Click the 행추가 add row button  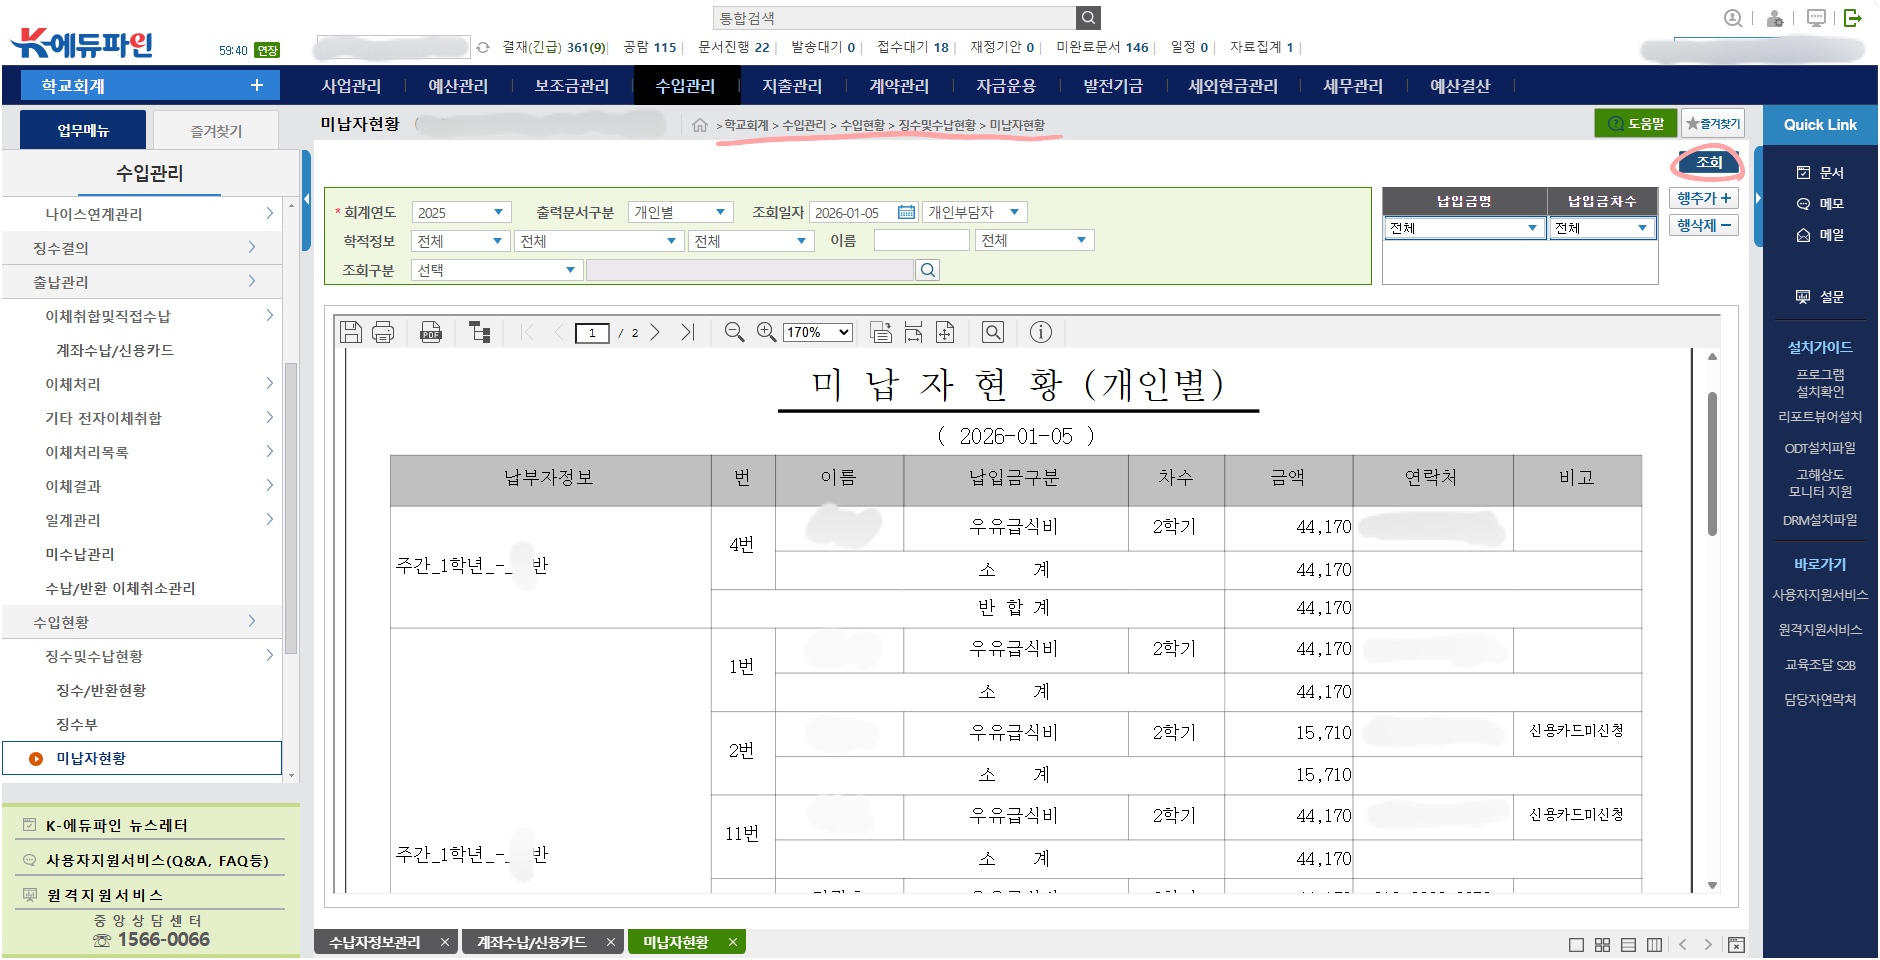point(1703,199)
